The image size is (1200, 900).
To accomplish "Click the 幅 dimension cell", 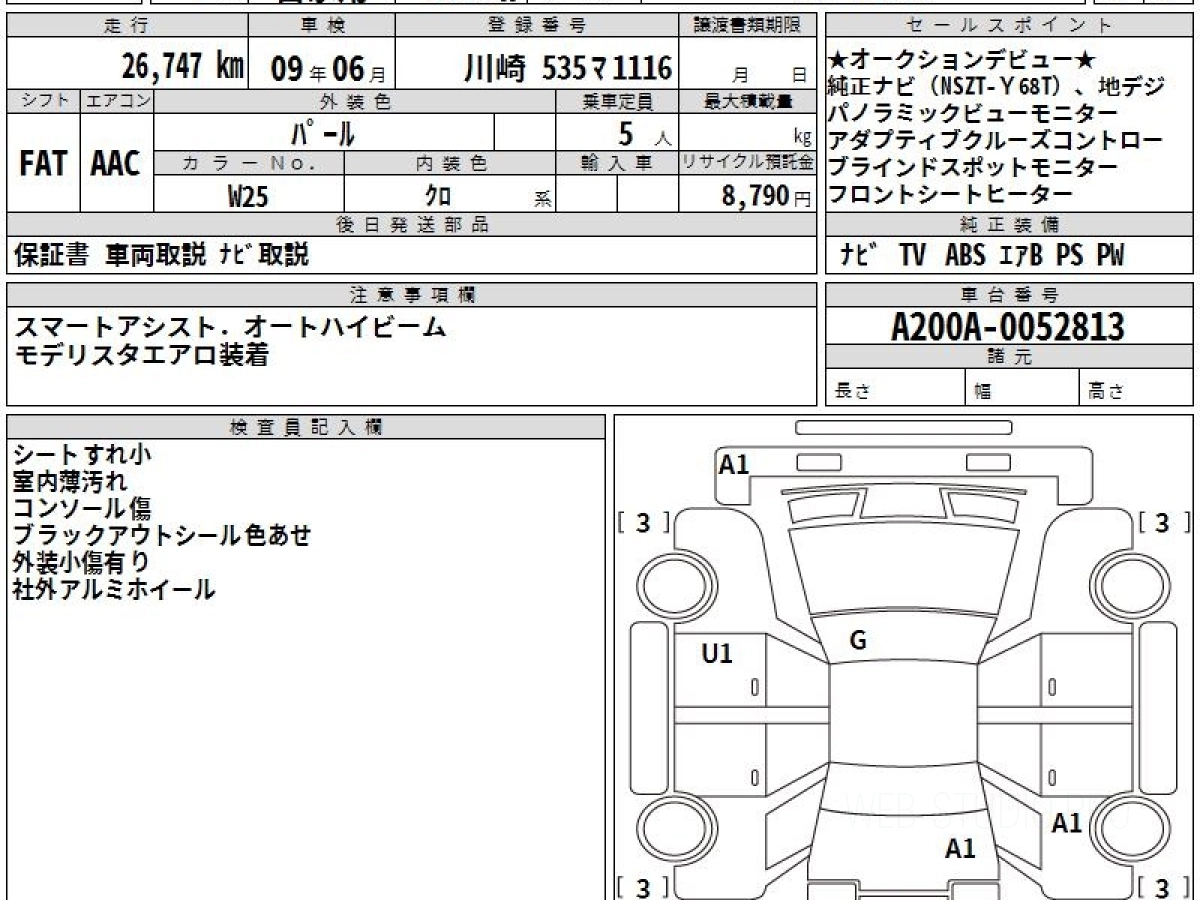I will pyautogui.click(x=1021, y=388).
